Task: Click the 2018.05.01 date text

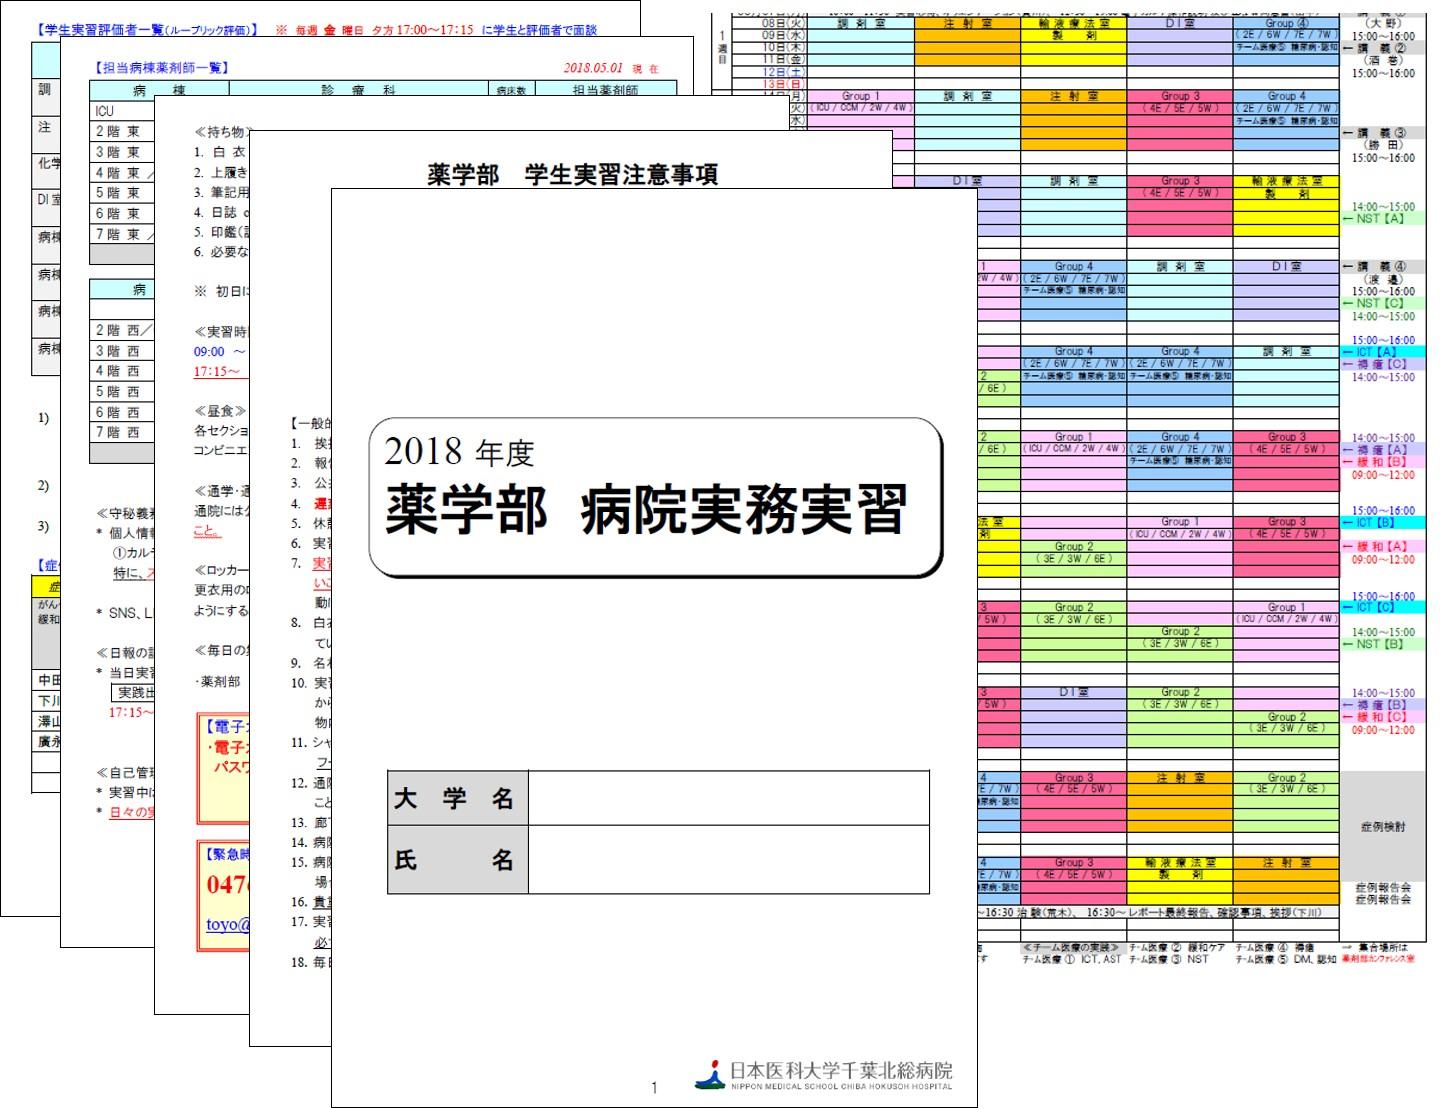Action: click(594, 68)
